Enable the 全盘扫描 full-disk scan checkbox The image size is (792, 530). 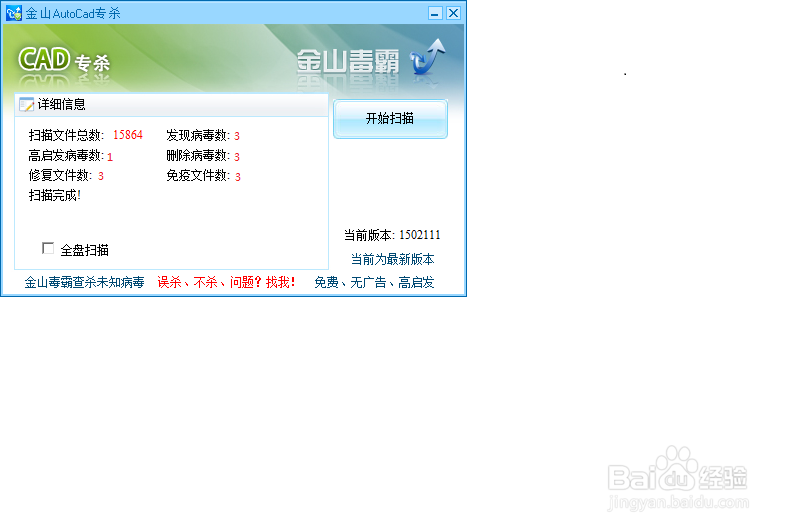click(x=48, y=249)
